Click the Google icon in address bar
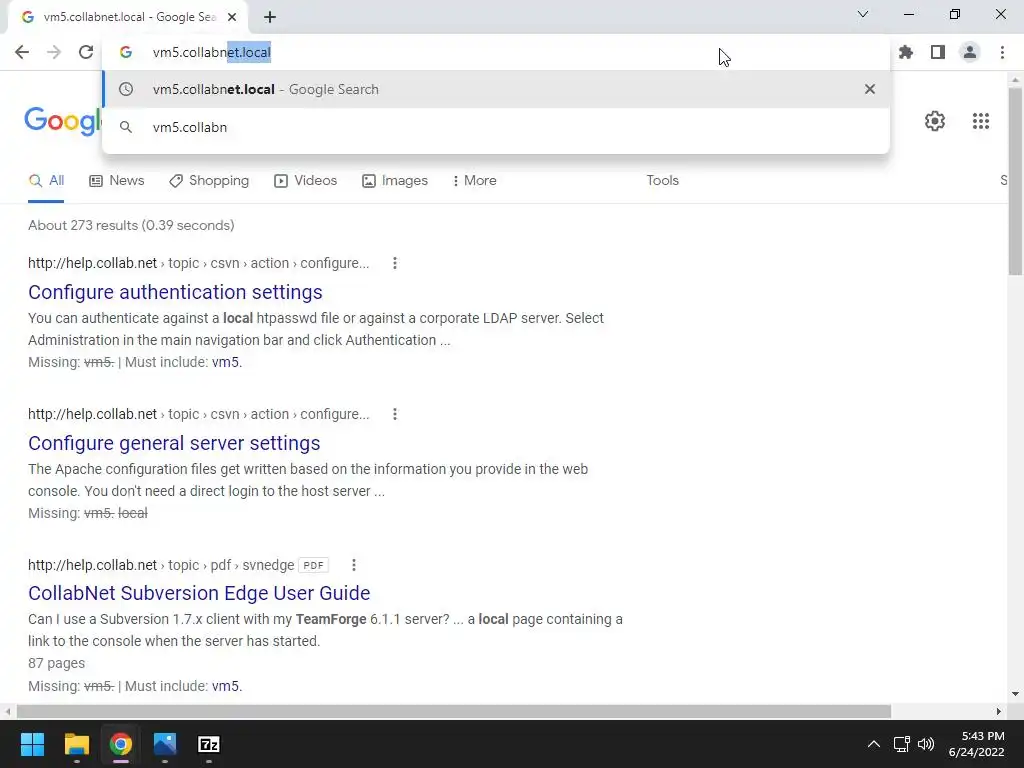The height and width of the screenshot is (768, 1024). [x=126, y=52]
